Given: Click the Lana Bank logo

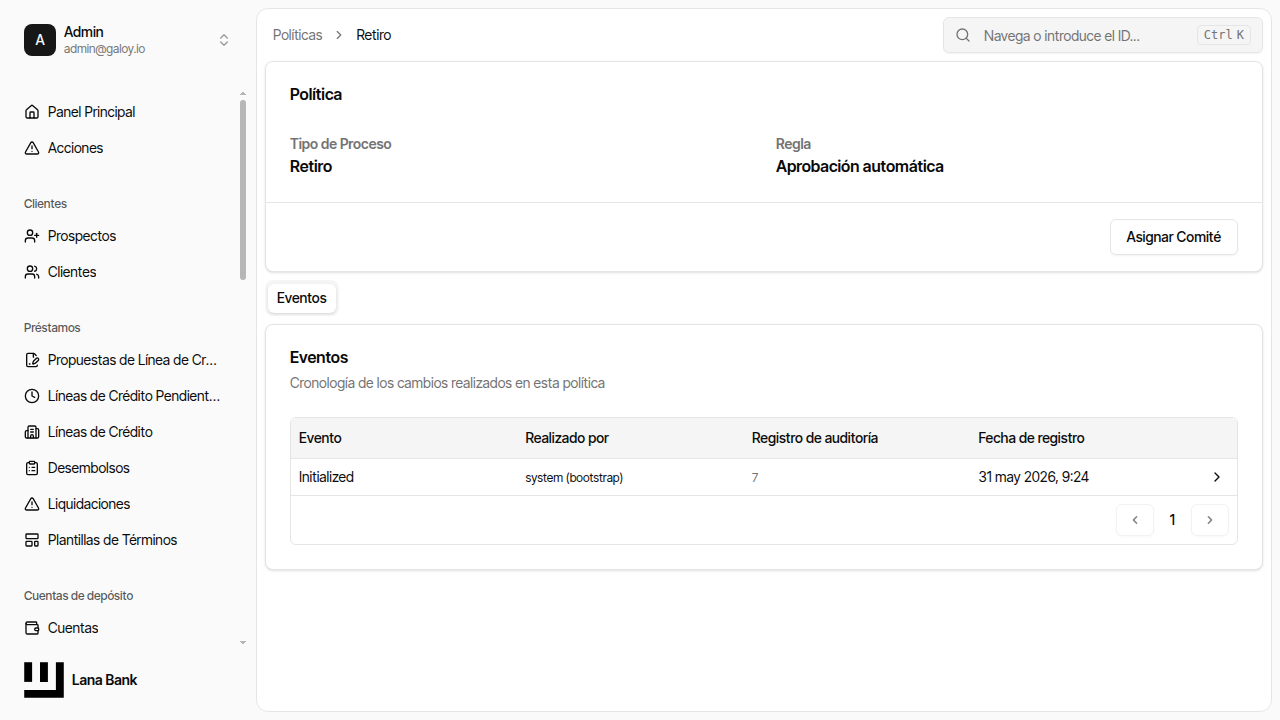Looking at the screenshot, I should pos(44,680).
